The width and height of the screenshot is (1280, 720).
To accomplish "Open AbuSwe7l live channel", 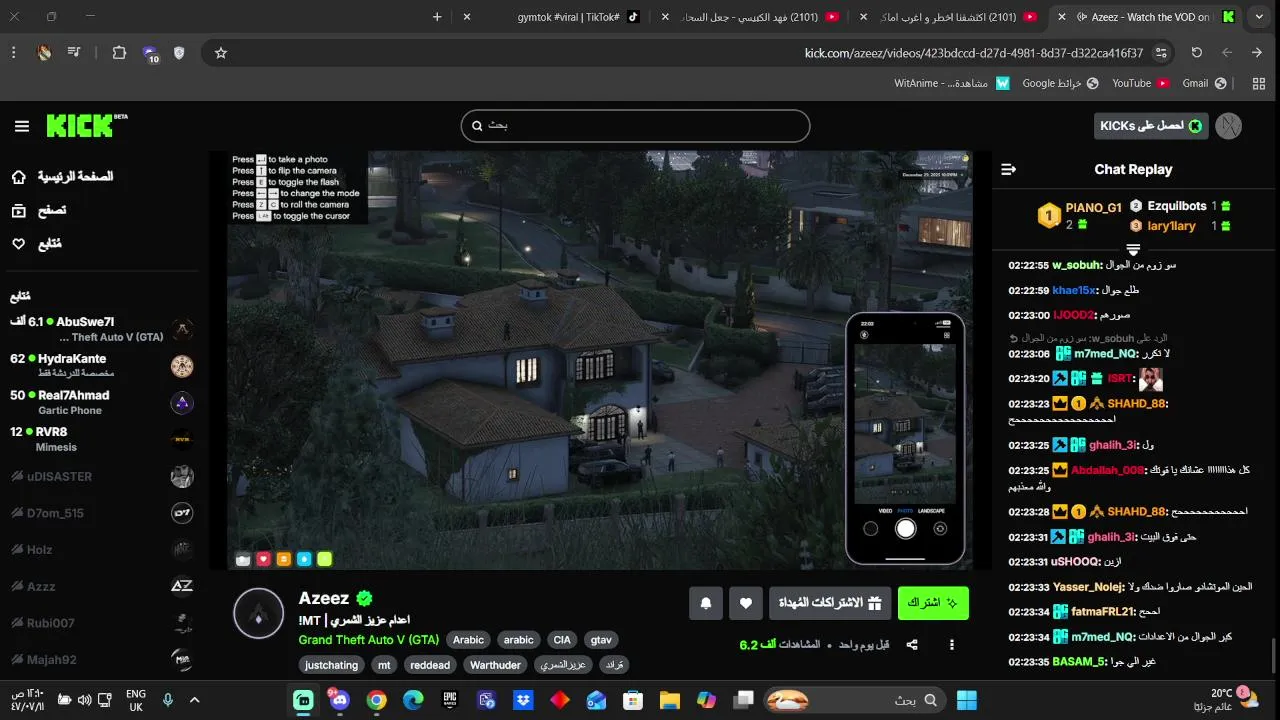I will click(x=100, y=329).
